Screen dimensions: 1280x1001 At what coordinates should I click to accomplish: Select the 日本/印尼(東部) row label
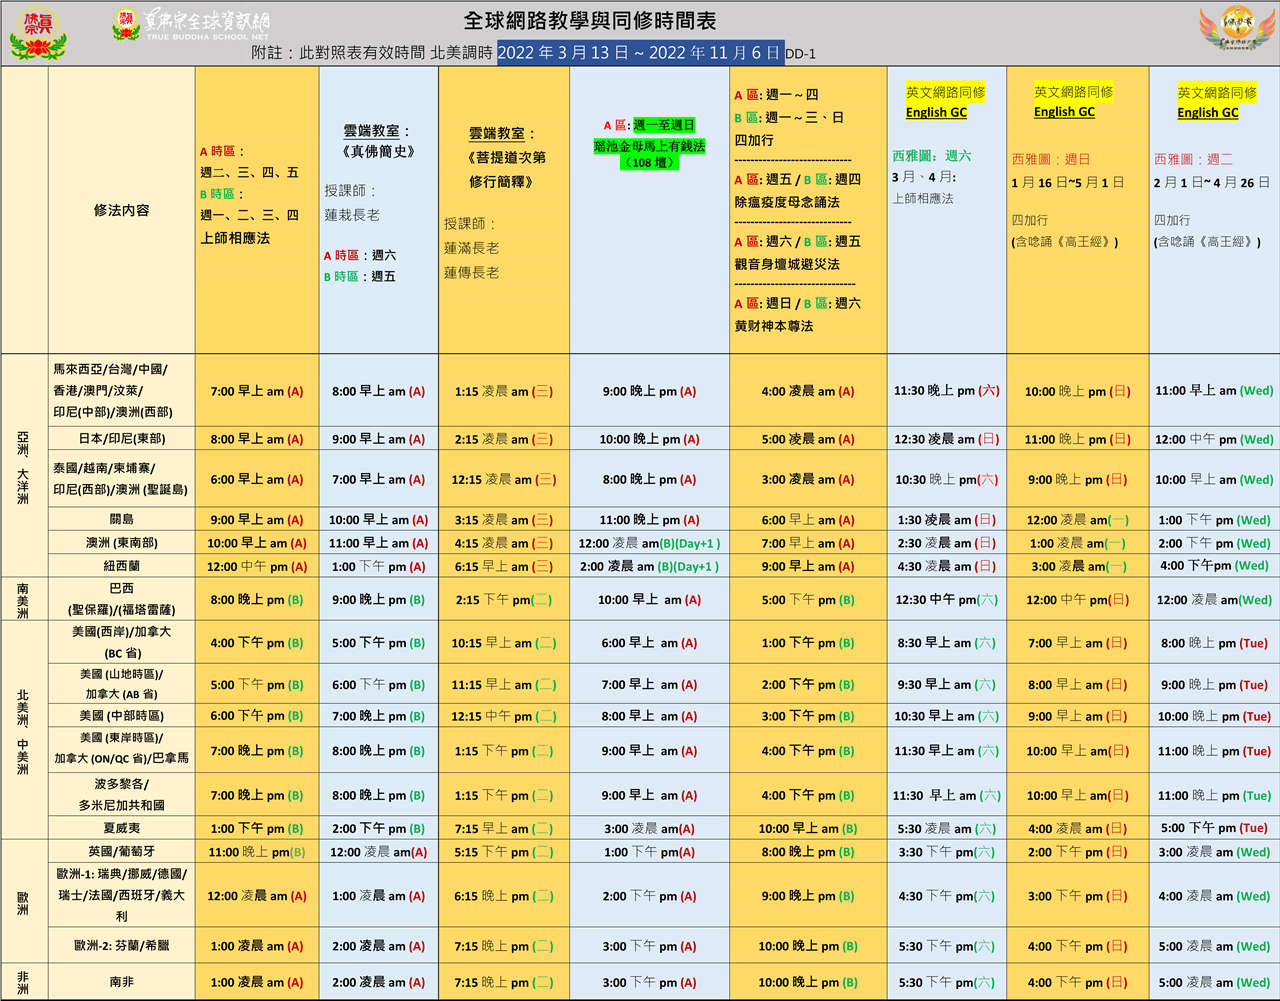121,438
